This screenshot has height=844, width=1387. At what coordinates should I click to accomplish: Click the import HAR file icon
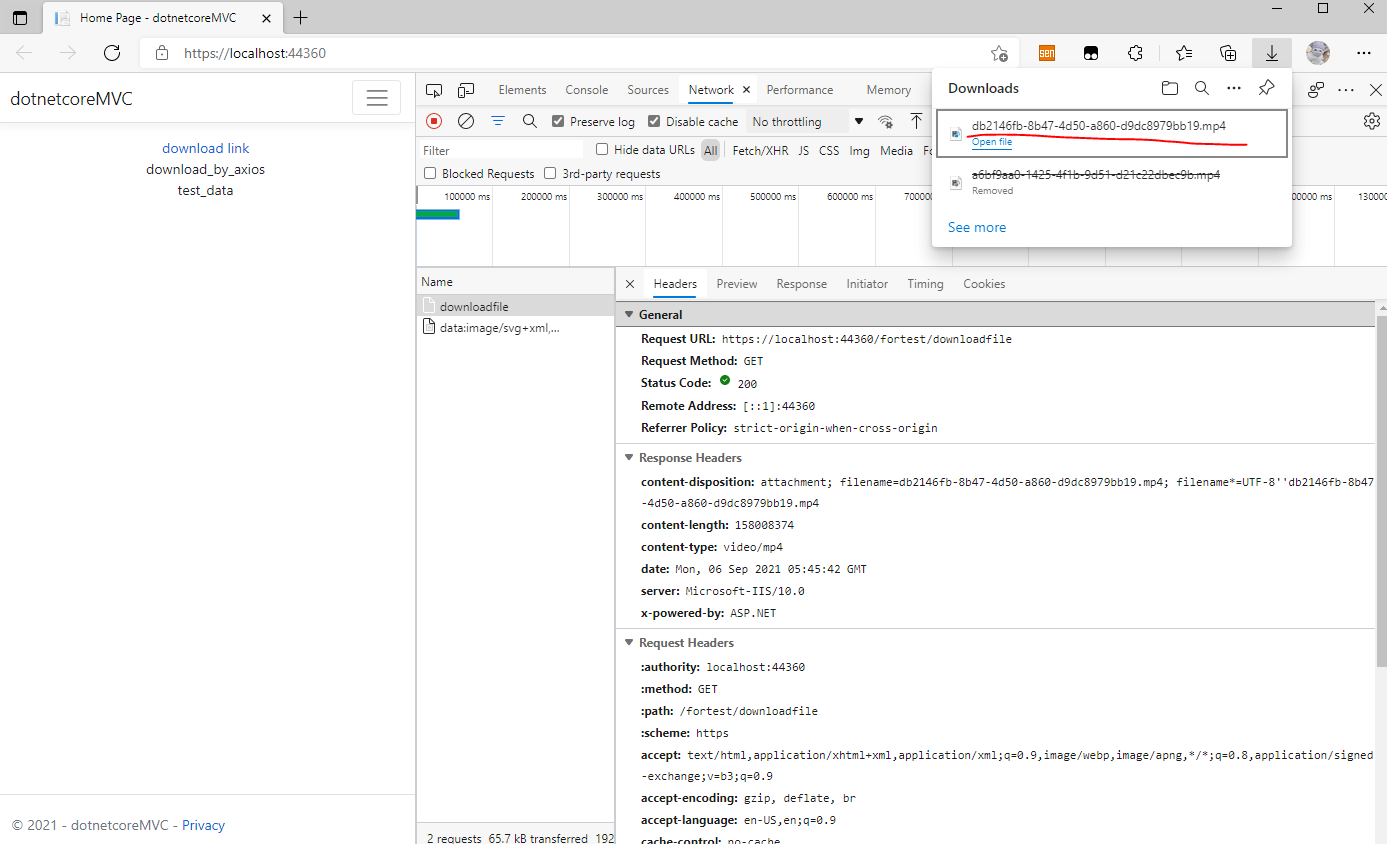tap(917, 120)
